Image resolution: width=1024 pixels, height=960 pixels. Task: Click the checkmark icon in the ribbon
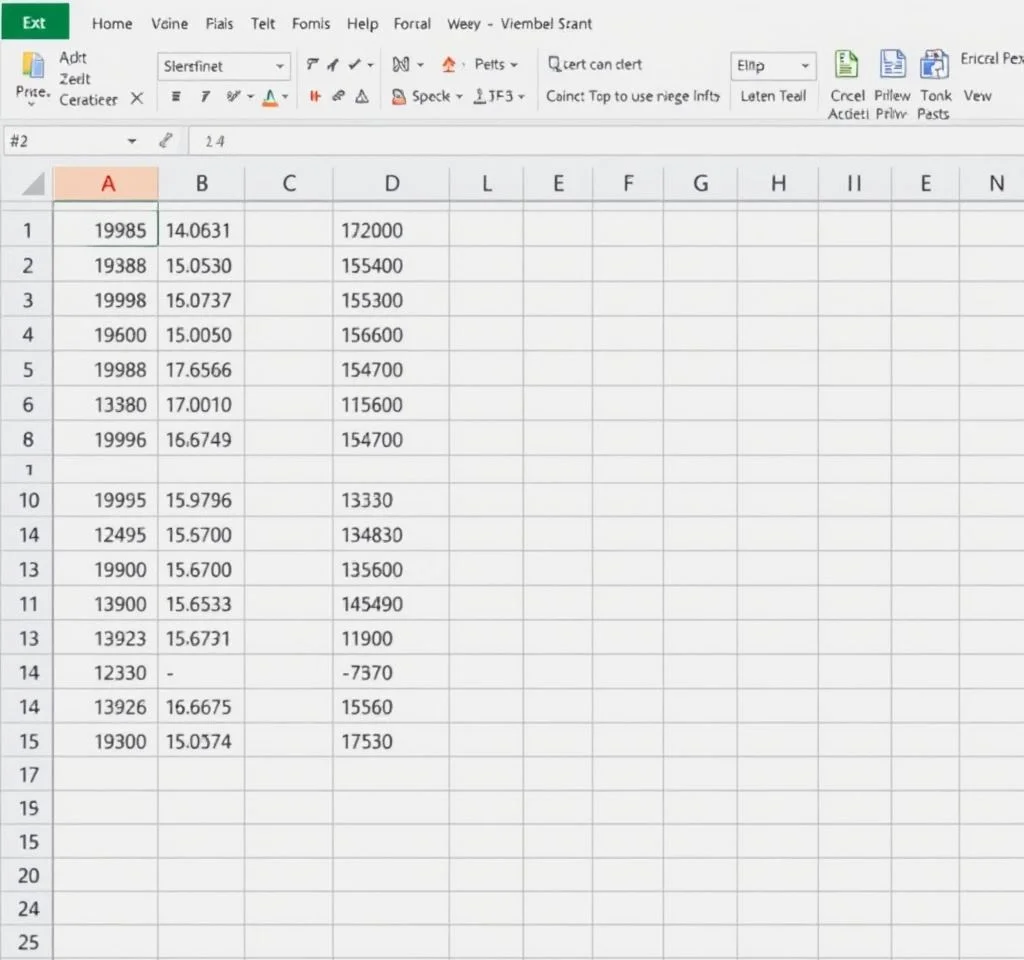click(354, 64)
